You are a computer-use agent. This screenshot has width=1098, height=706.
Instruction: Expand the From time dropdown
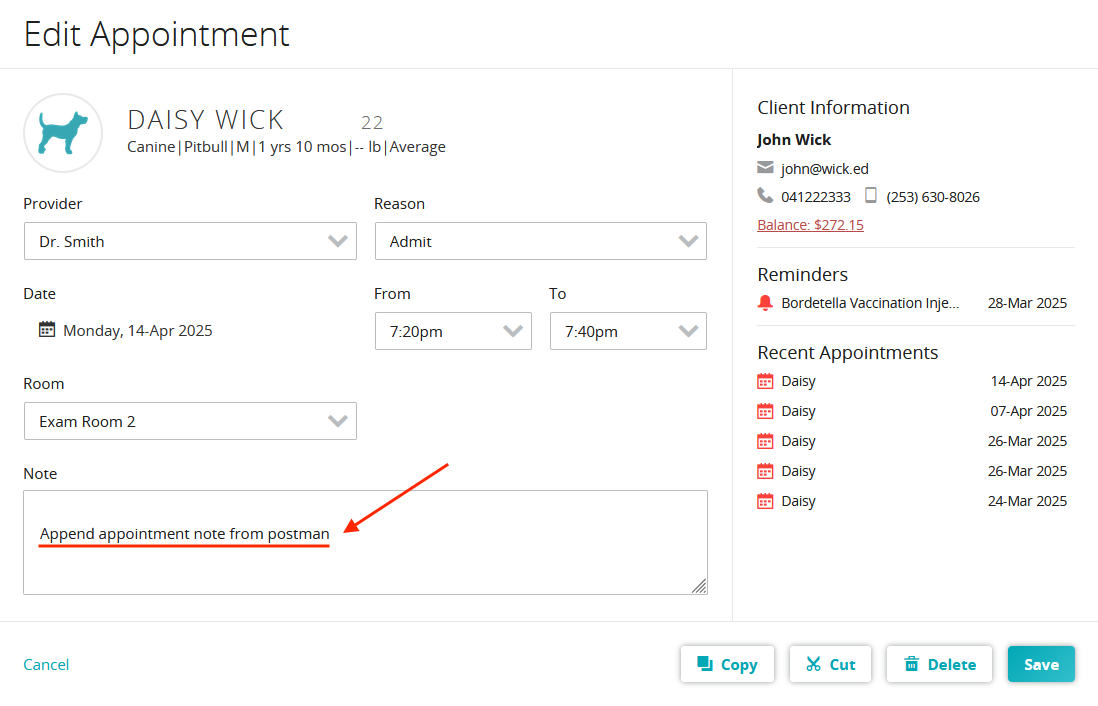pos(453,331)
